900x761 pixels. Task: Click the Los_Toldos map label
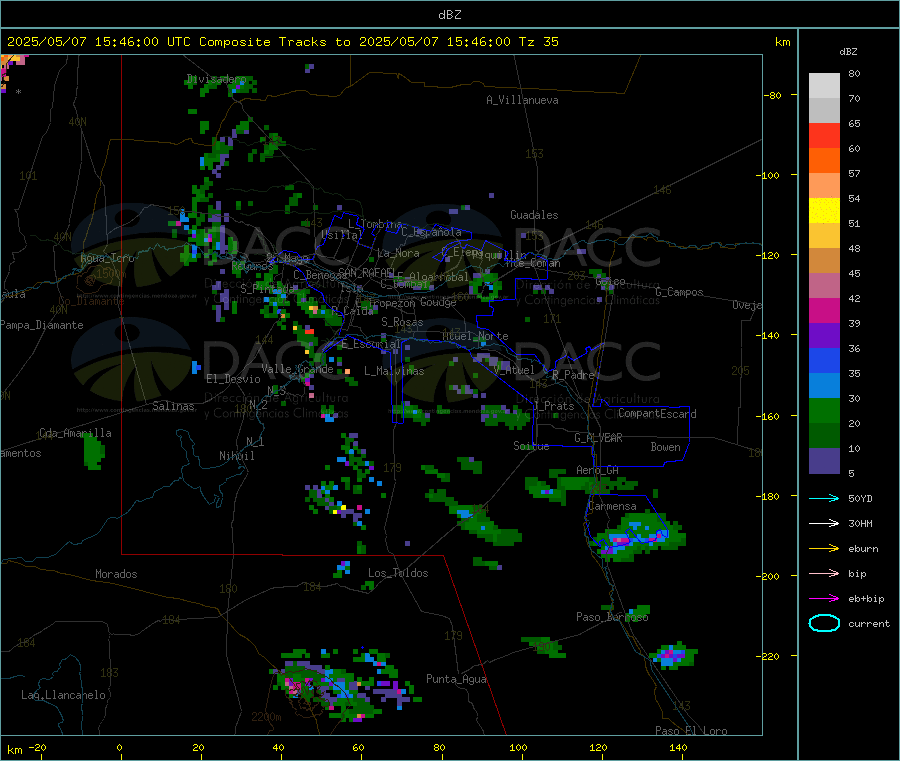coord(398,573)
